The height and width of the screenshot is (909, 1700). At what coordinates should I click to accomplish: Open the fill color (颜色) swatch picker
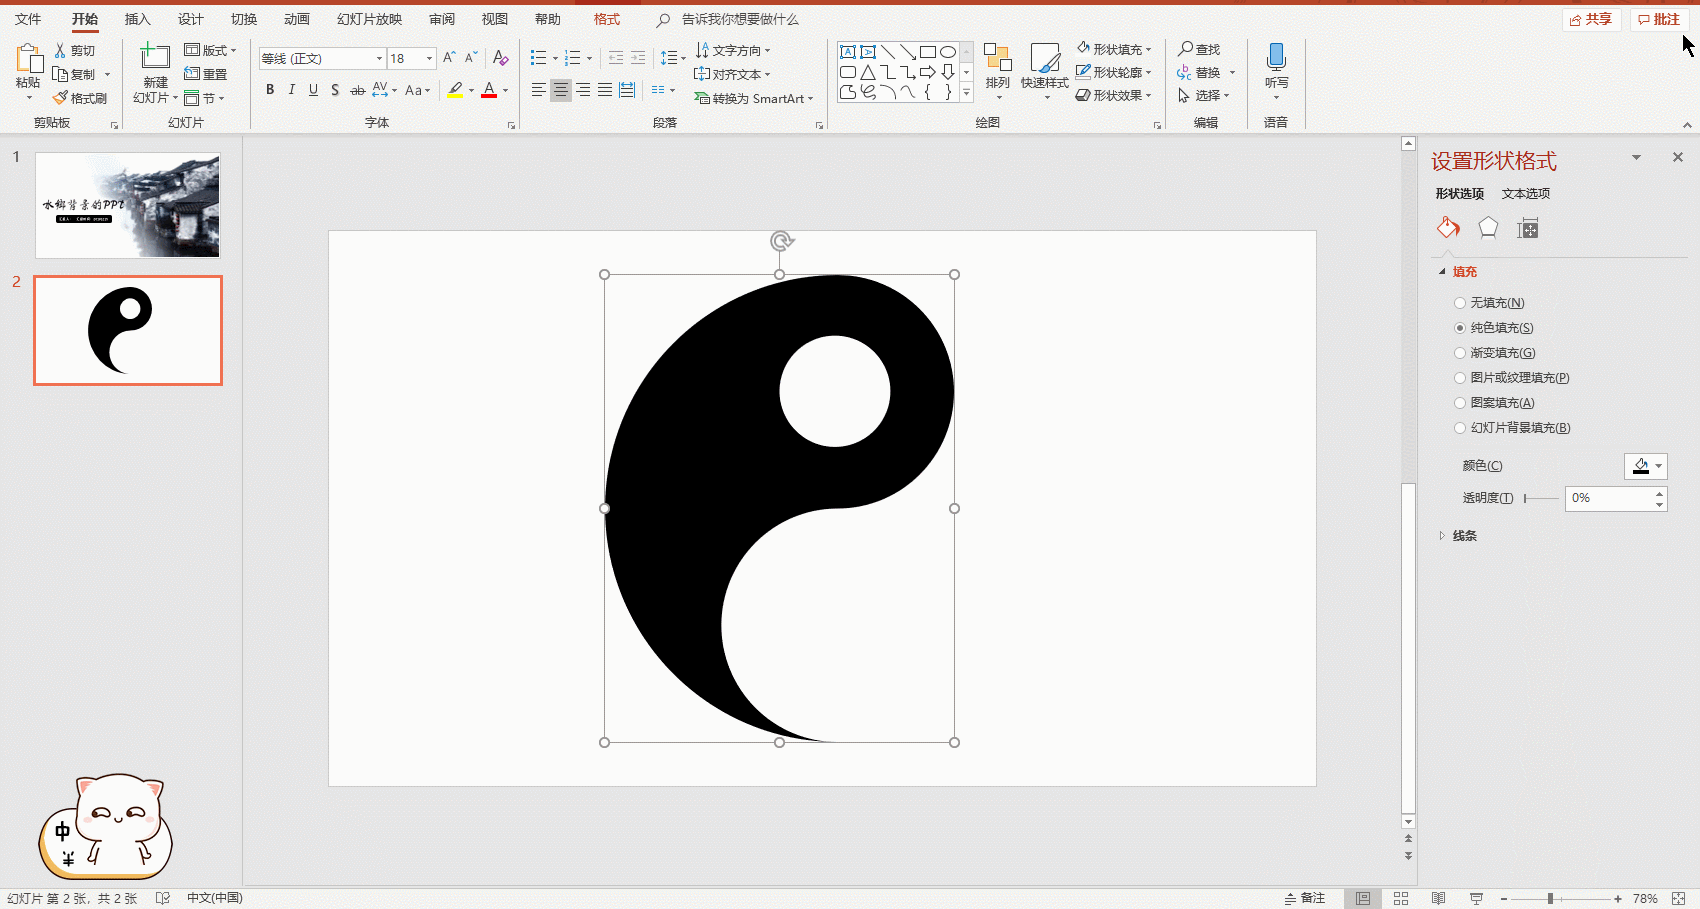(1645, 466)
